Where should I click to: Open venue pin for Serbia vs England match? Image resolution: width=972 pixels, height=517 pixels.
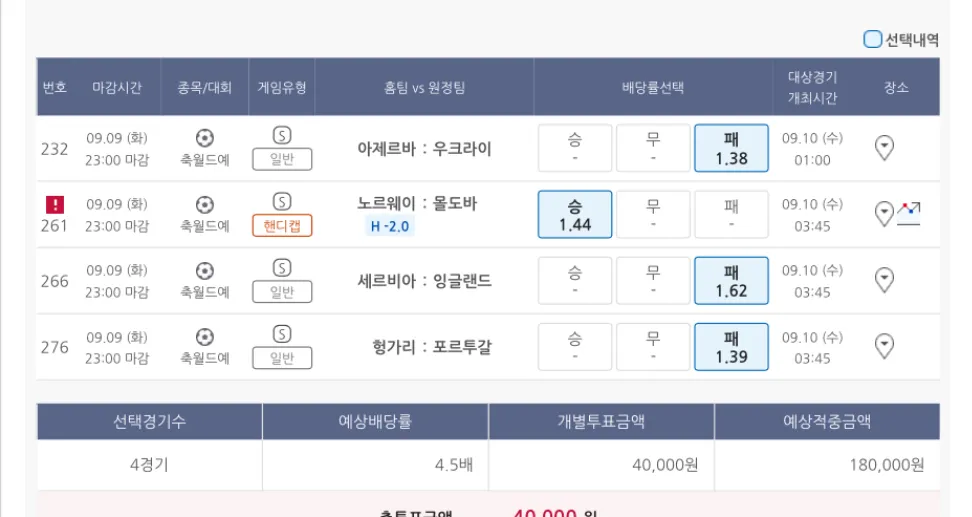pos(884,281)
